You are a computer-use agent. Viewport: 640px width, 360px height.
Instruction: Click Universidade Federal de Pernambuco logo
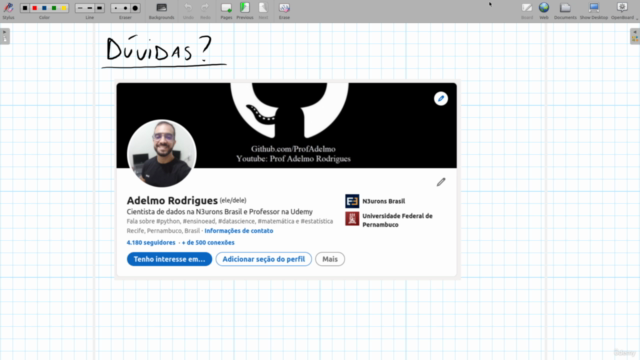(352, 219)
